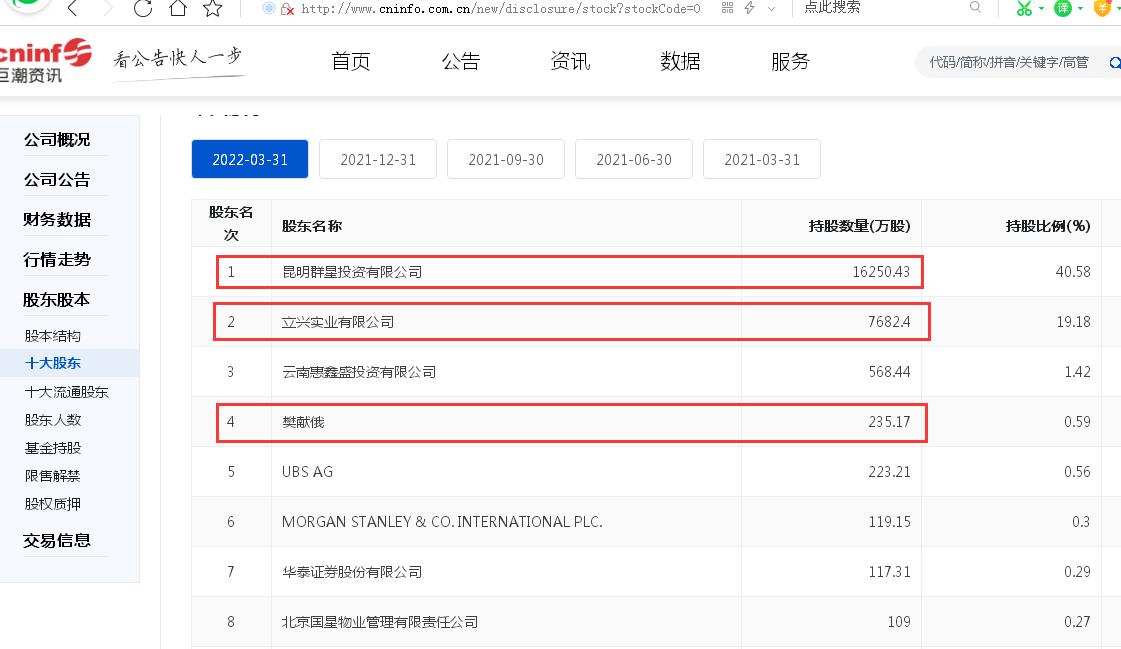The height and width of the screenshot is (649, 1121).
Task: Open the 首页 navigation menu
Action: click(x=351, y=61)
